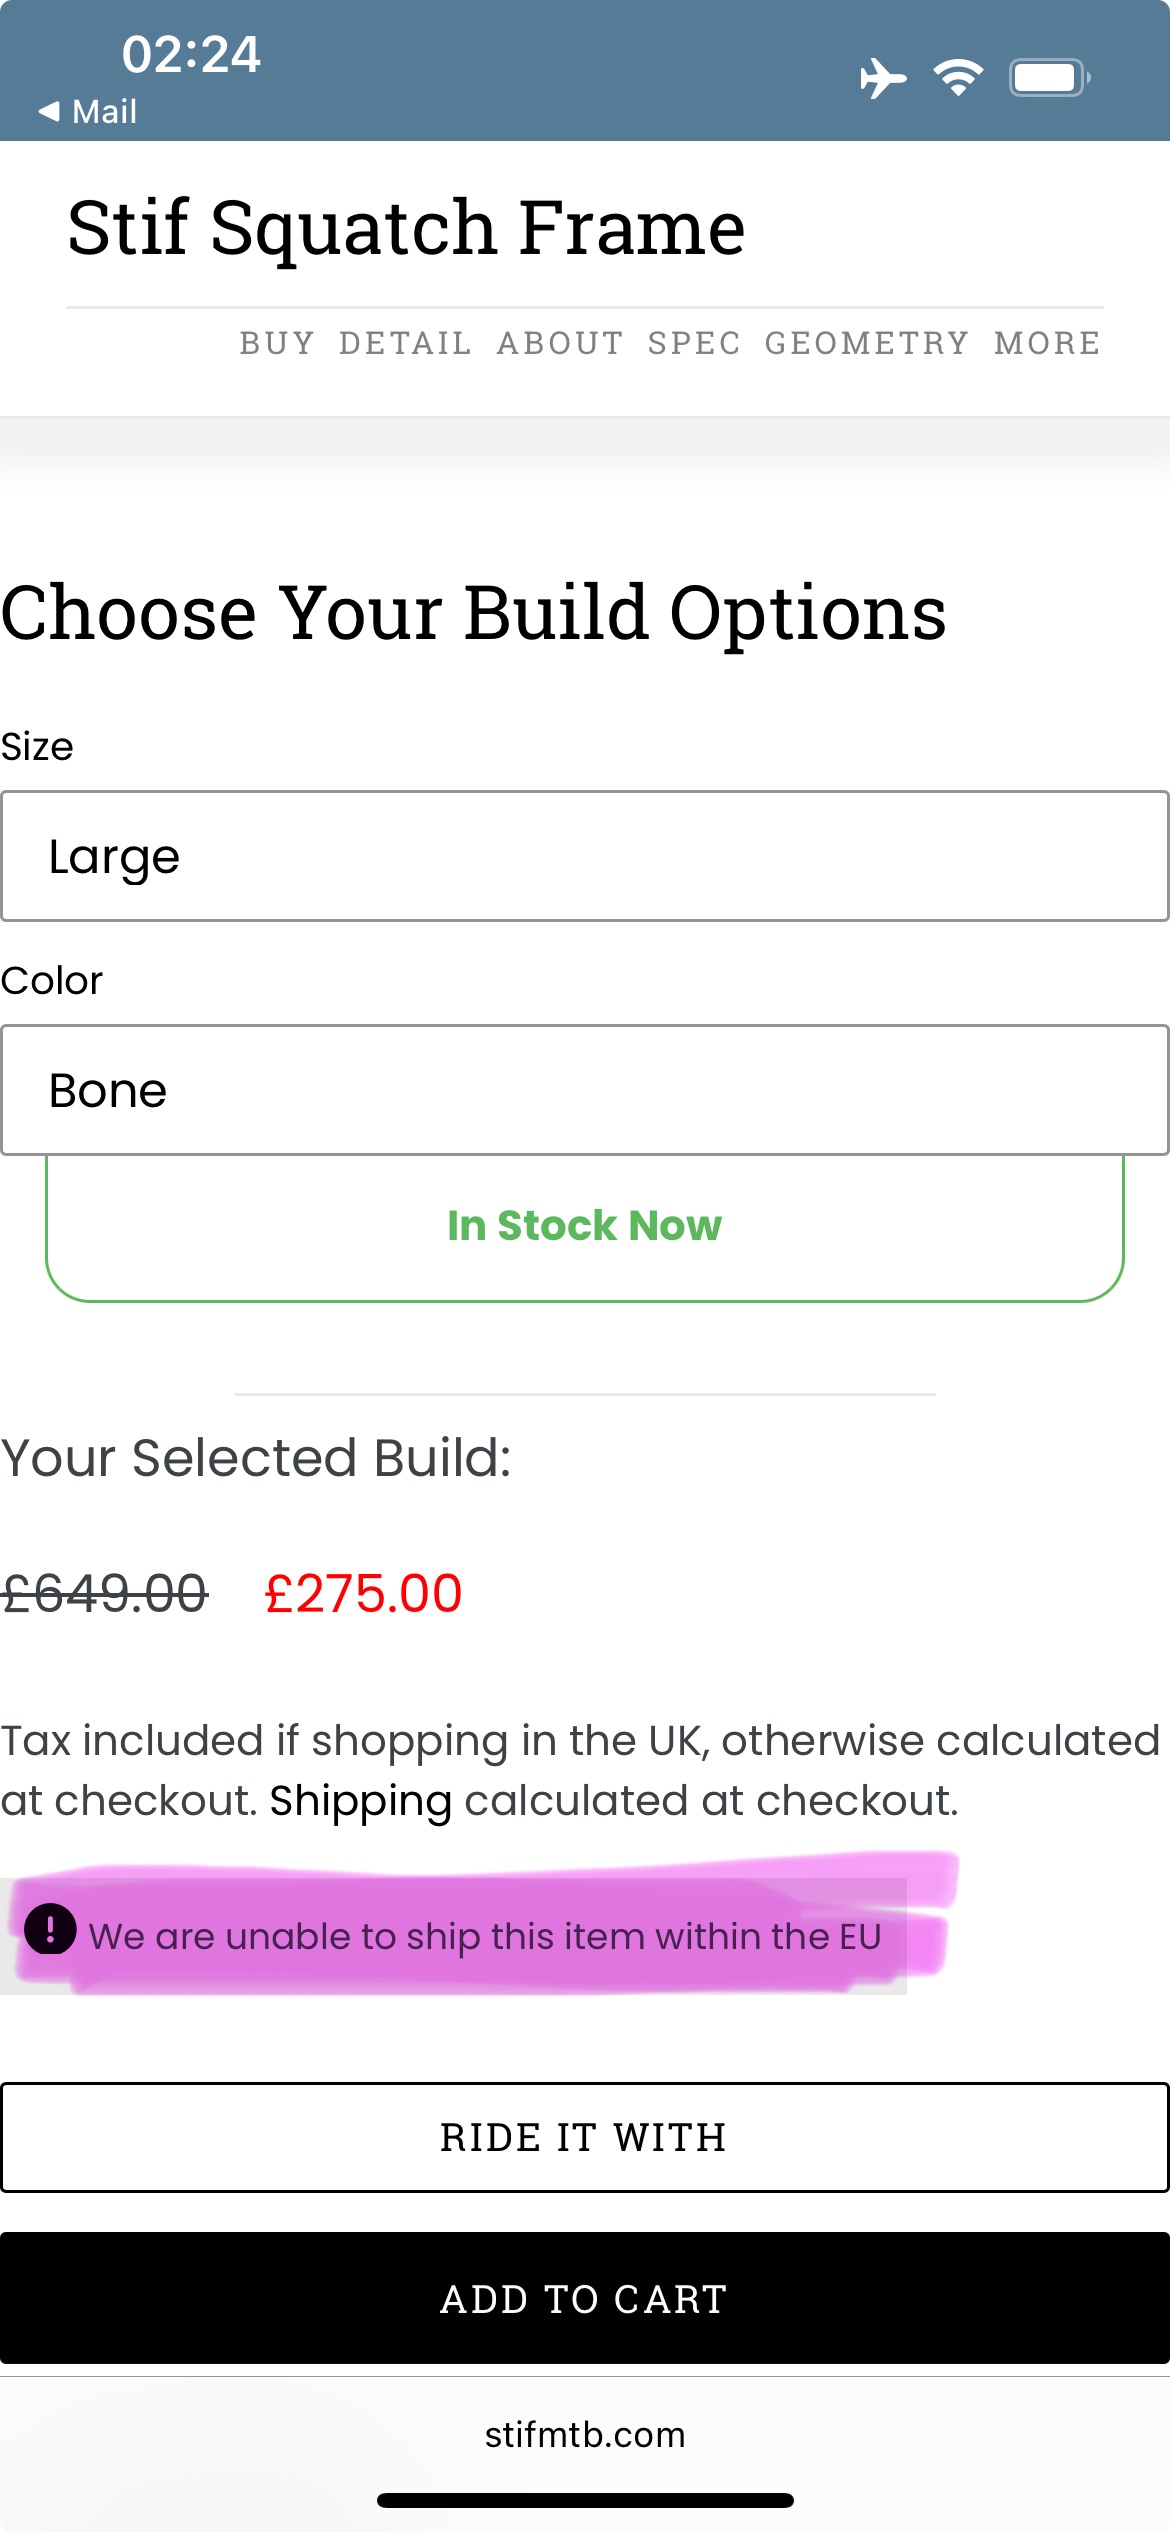Jump to the DETAIL section
The width and height of the screenshot is (1170, 2532).
[x=405, y=343]
